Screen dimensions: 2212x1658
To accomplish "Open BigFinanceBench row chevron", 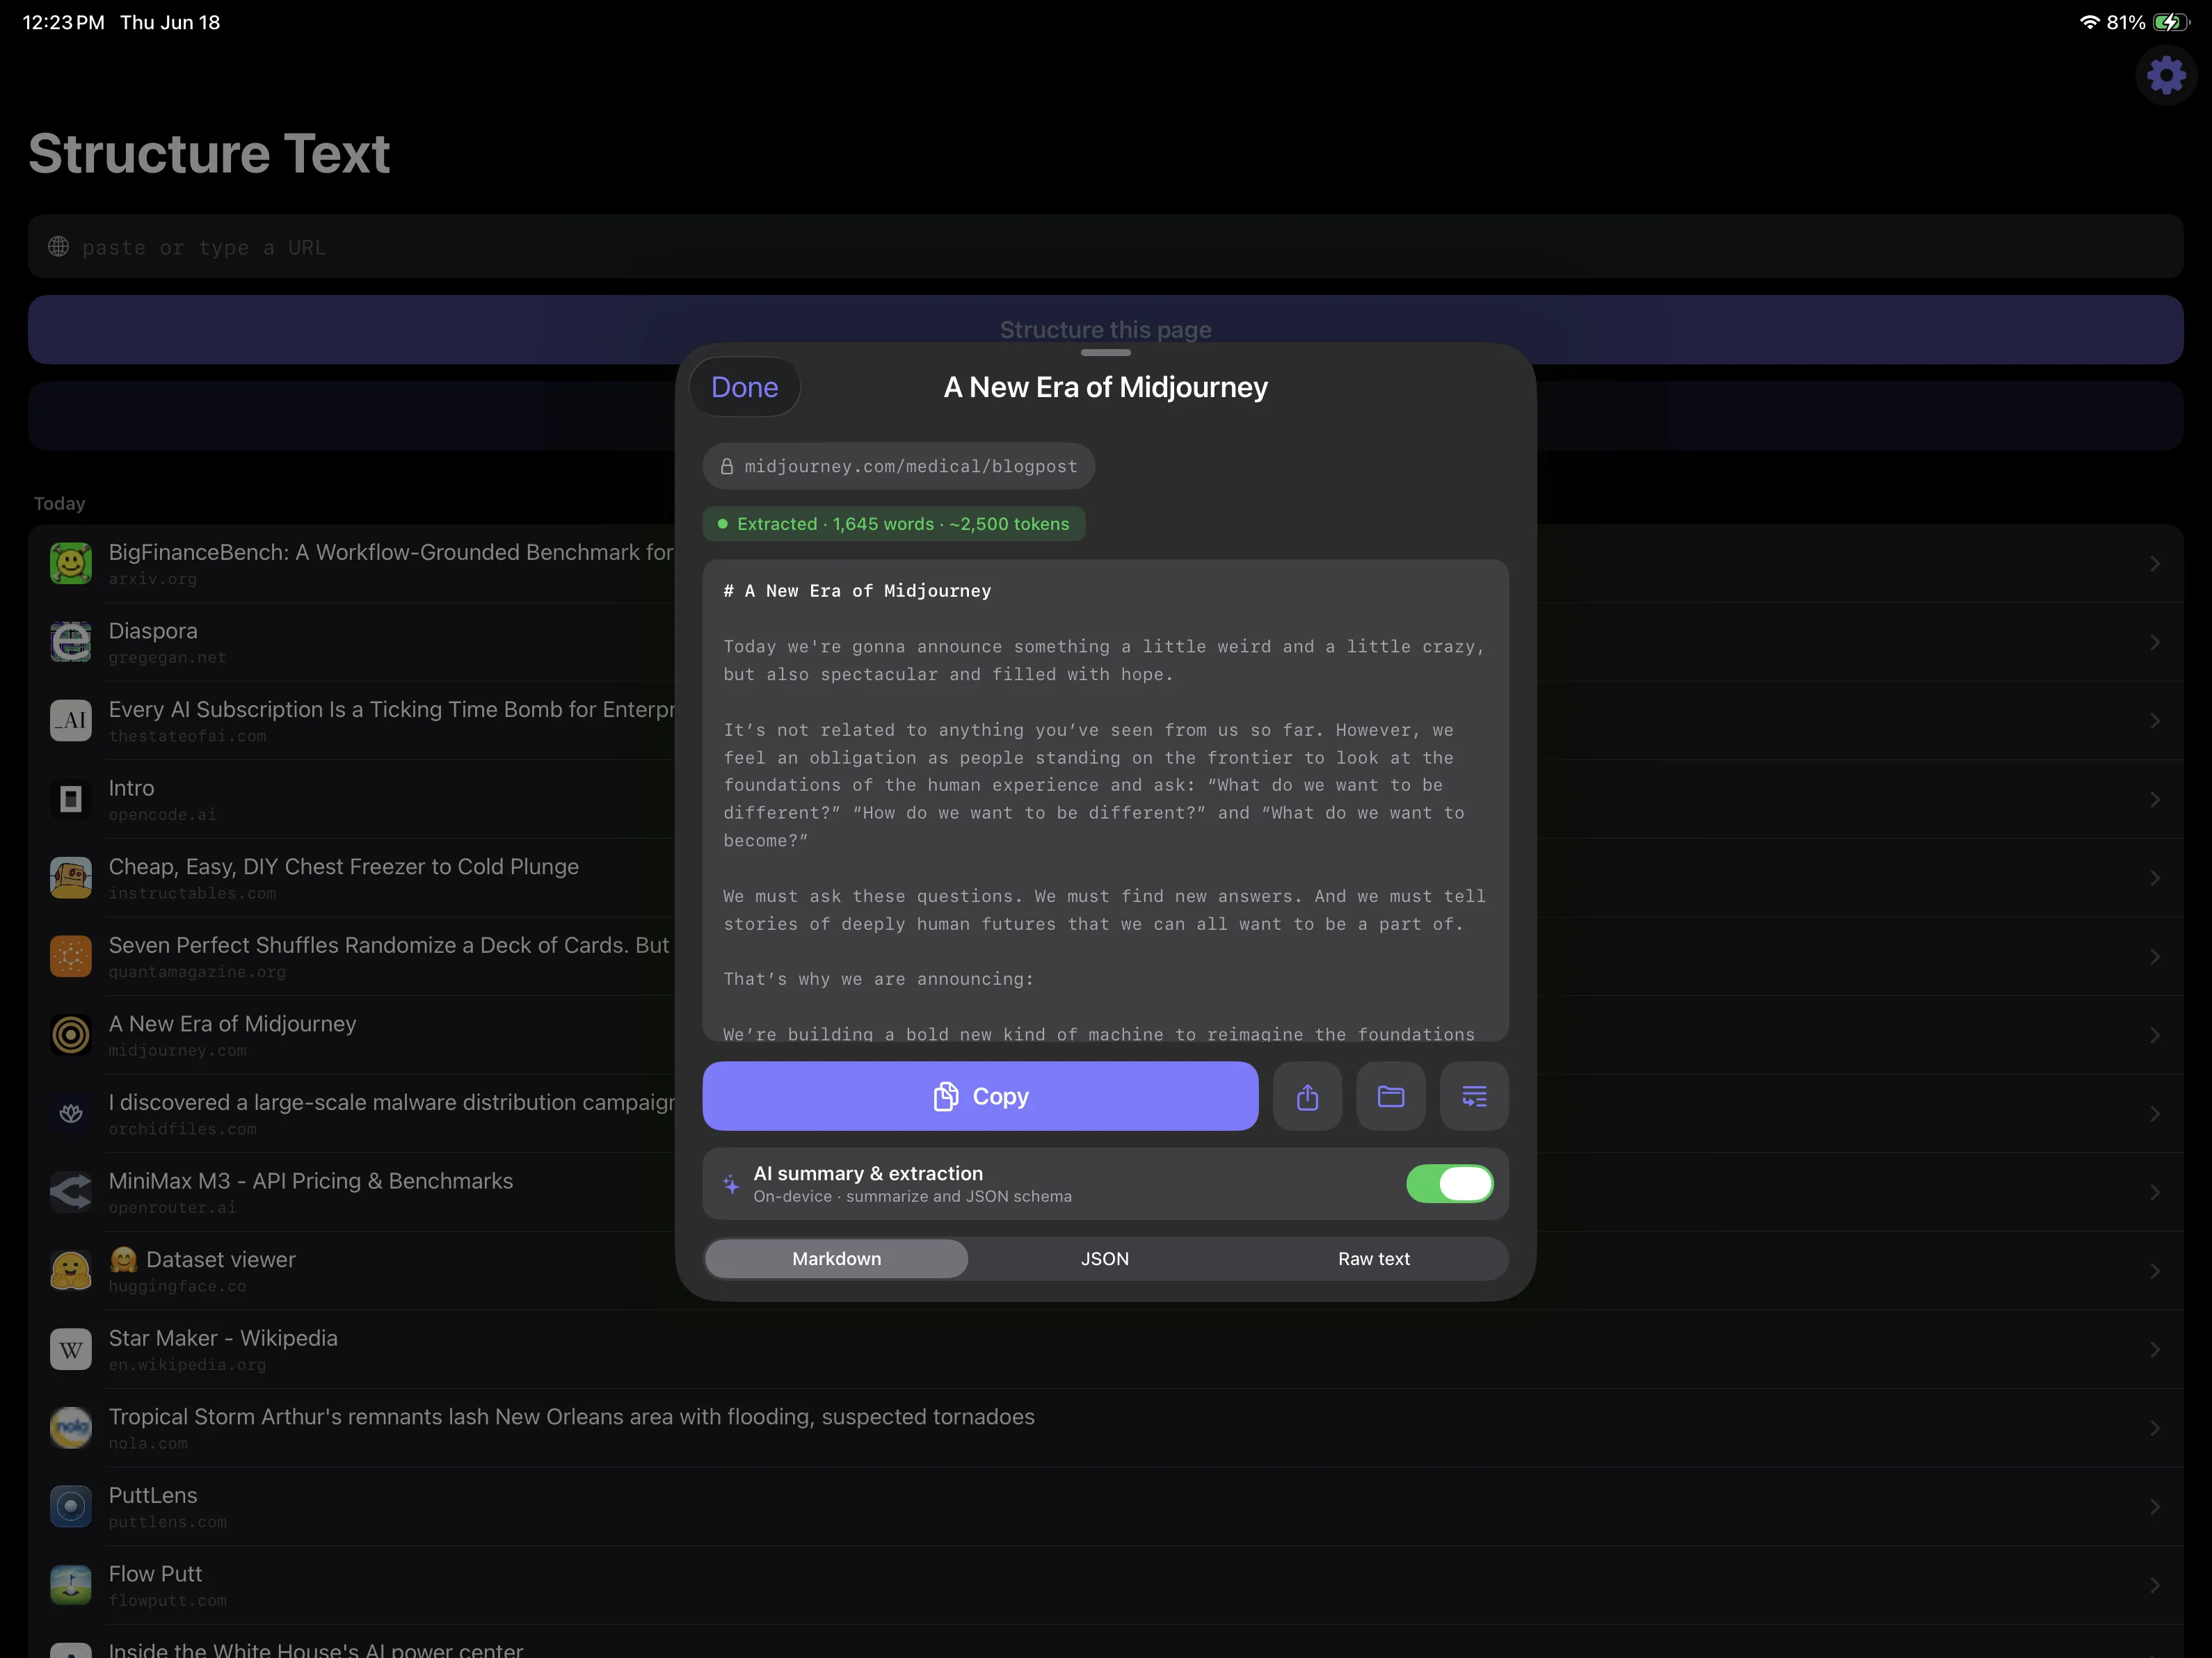I will [x=2155, y=564].
